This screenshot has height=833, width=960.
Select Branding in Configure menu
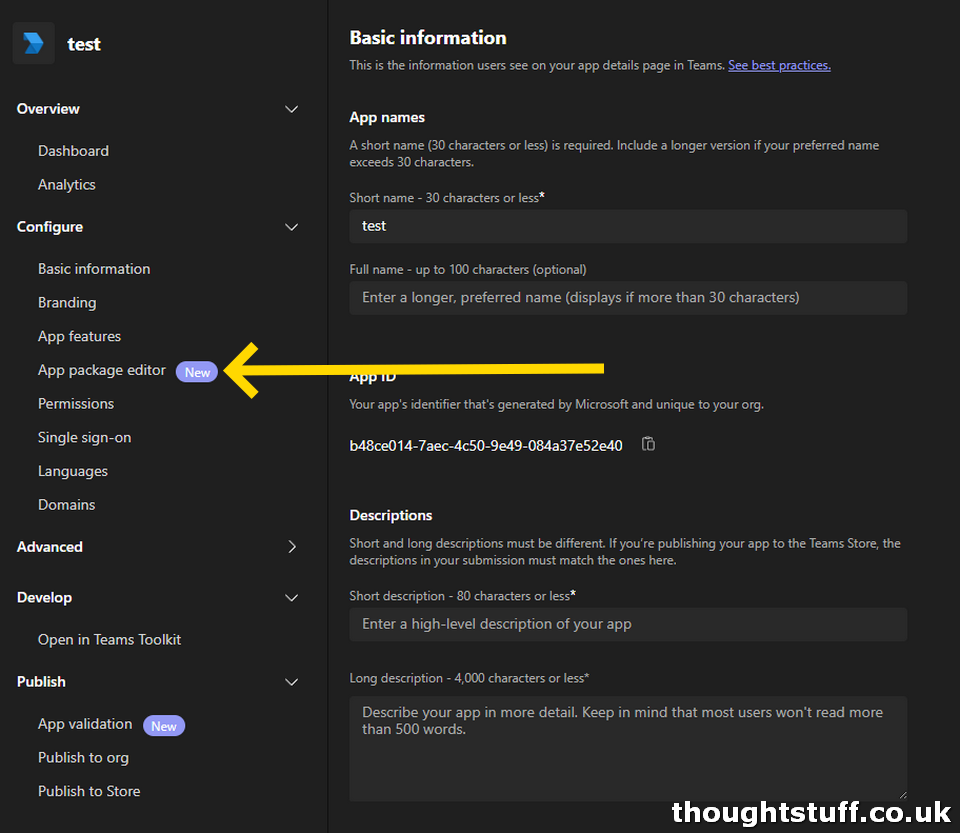(67, 303)
